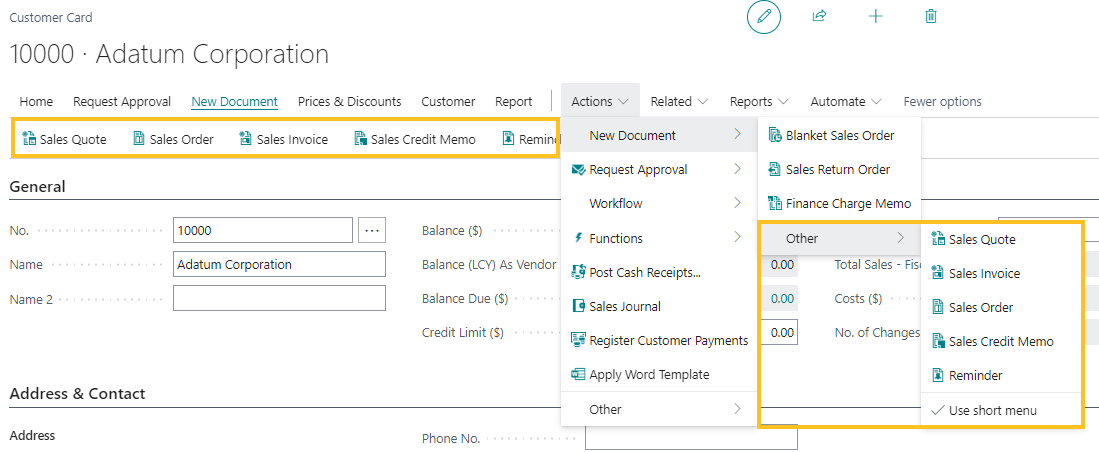1099x452 pixels.
Task: Switch to the Prices & Discounts tab
Action: 349,101
